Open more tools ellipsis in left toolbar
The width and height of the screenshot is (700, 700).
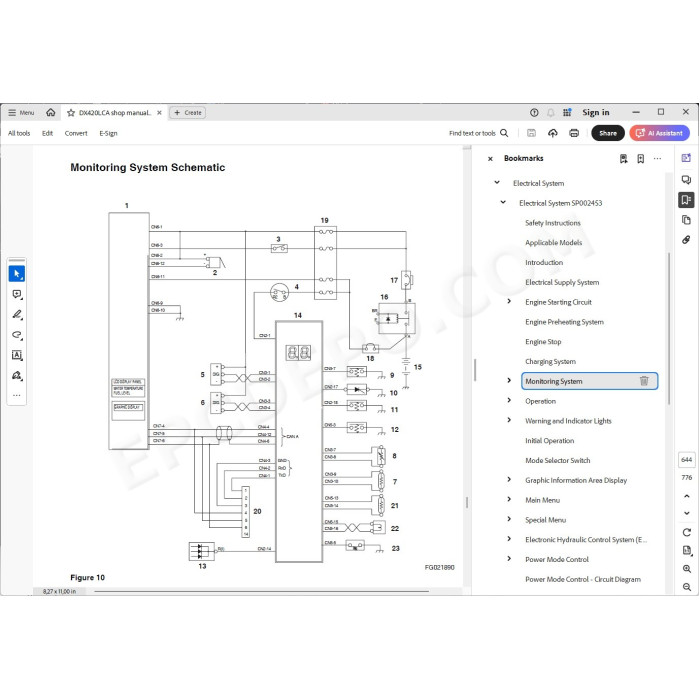click(17, 395)
